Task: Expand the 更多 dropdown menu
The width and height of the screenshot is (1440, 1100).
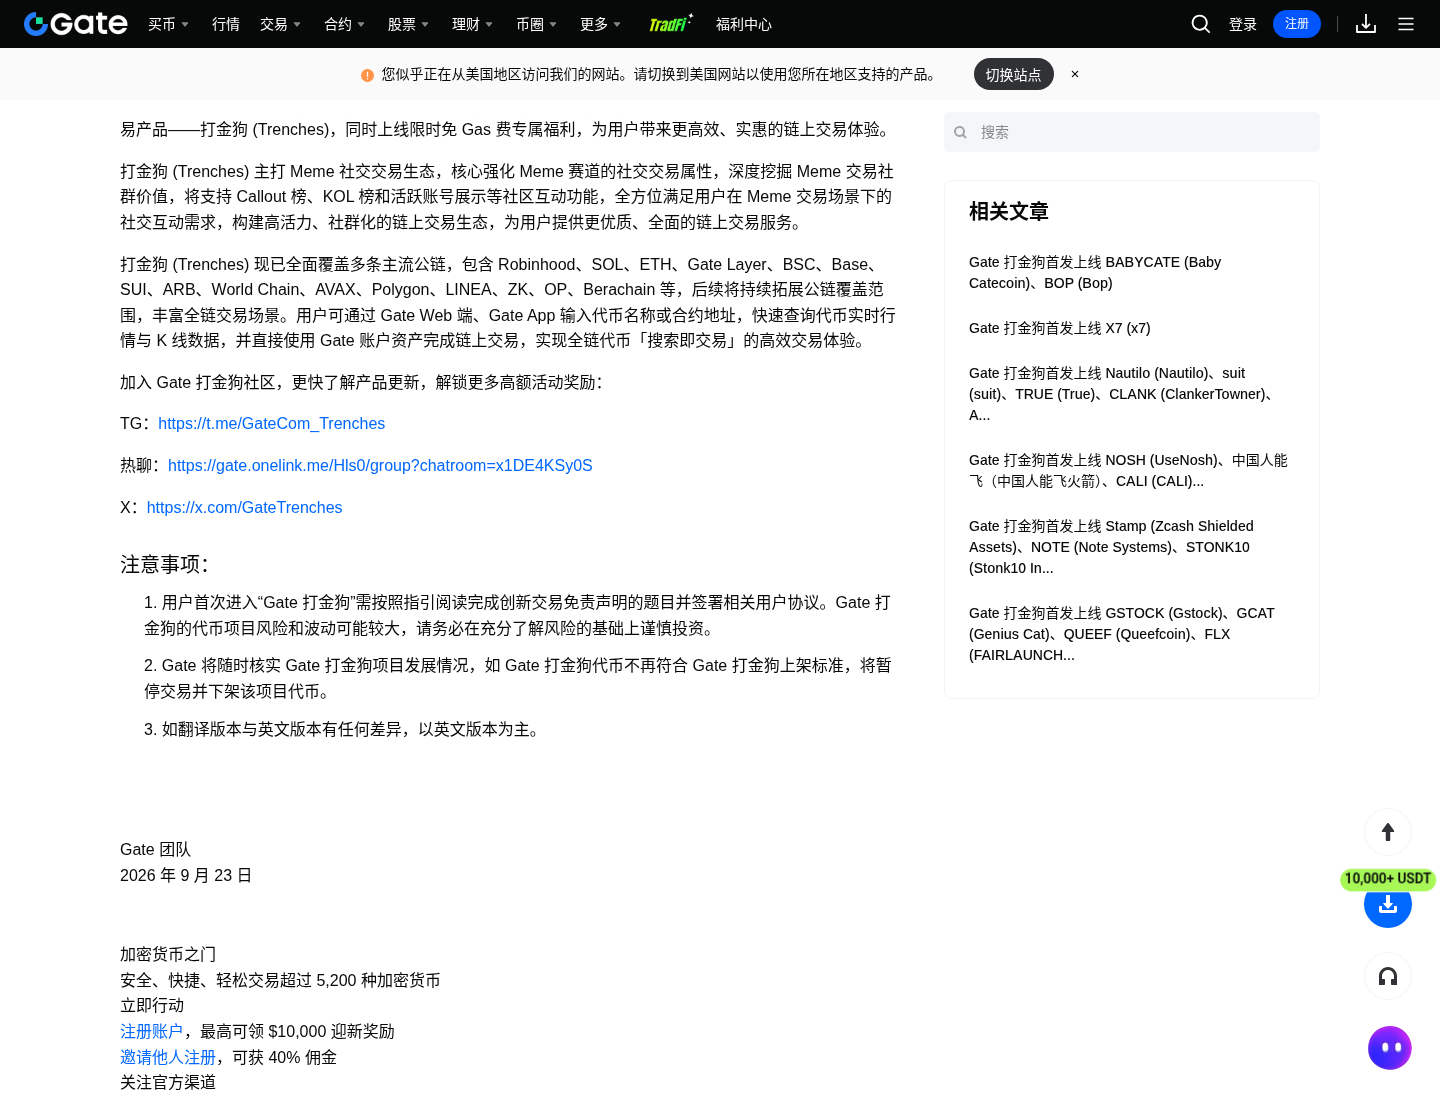Action: tap(600, 24)
